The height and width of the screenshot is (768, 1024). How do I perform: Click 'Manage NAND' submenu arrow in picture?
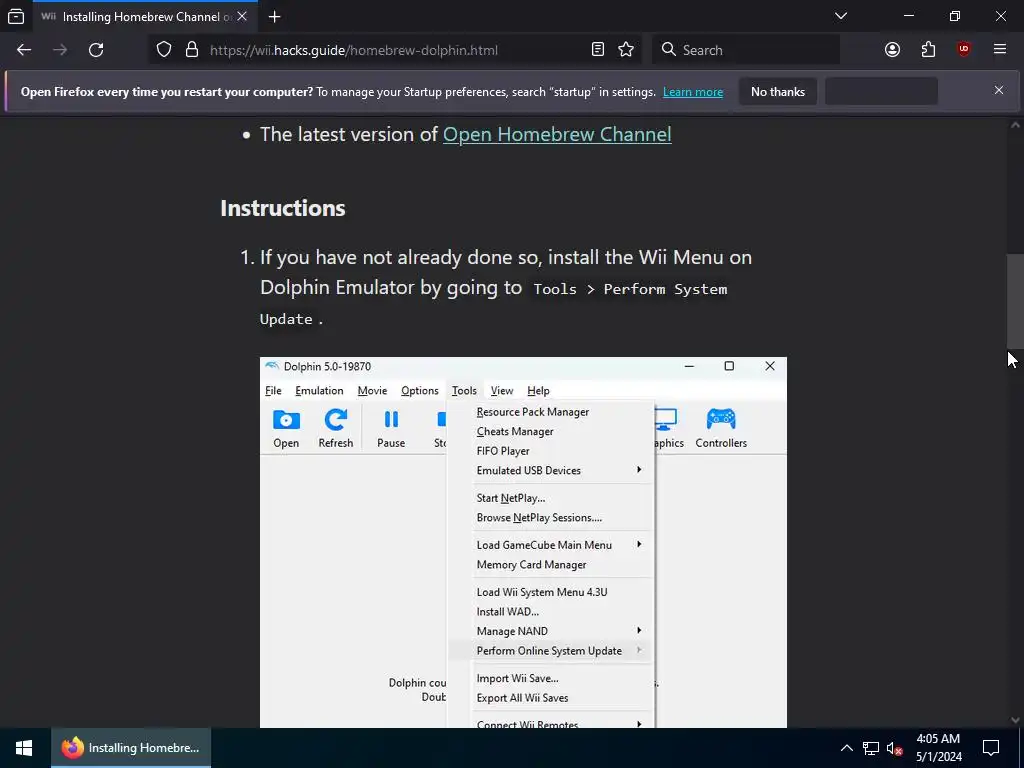639,631
